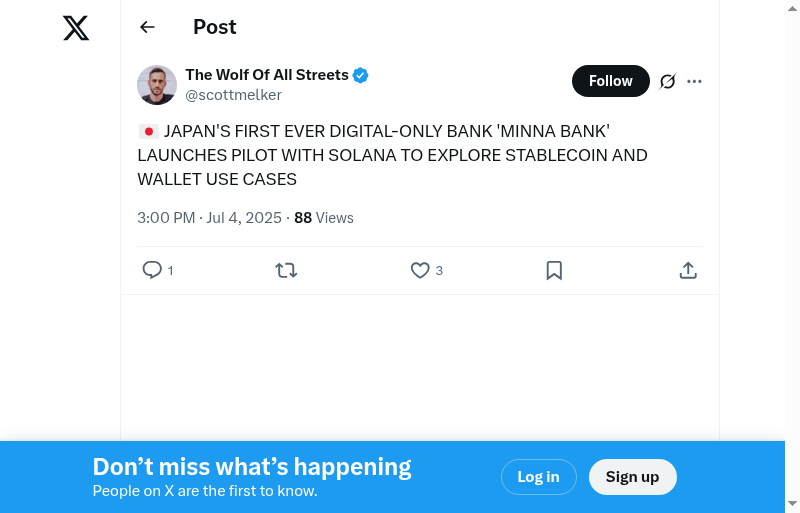Open the three-dot more options menu
This screenshot has height=513, width=800.
(695, 81)
